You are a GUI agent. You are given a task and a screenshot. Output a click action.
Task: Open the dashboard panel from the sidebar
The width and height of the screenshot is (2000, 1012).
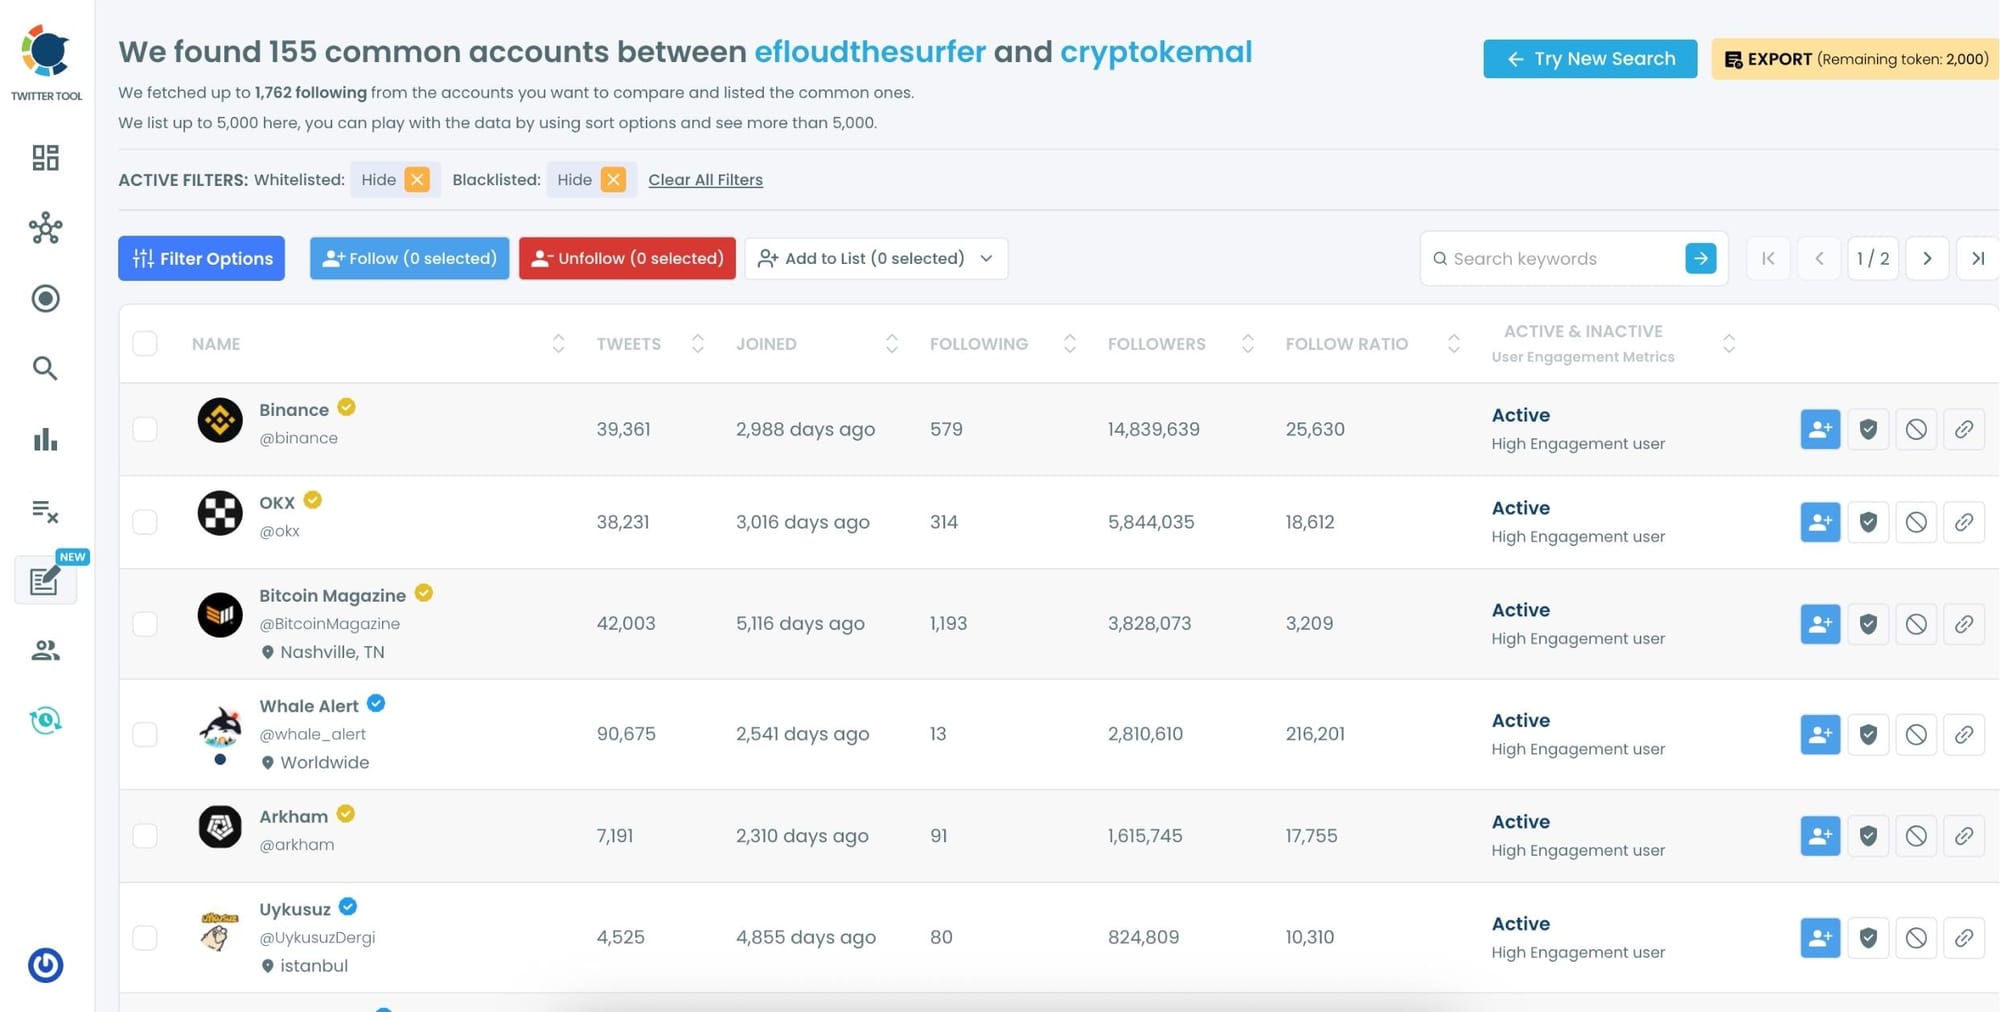(44, 158)
